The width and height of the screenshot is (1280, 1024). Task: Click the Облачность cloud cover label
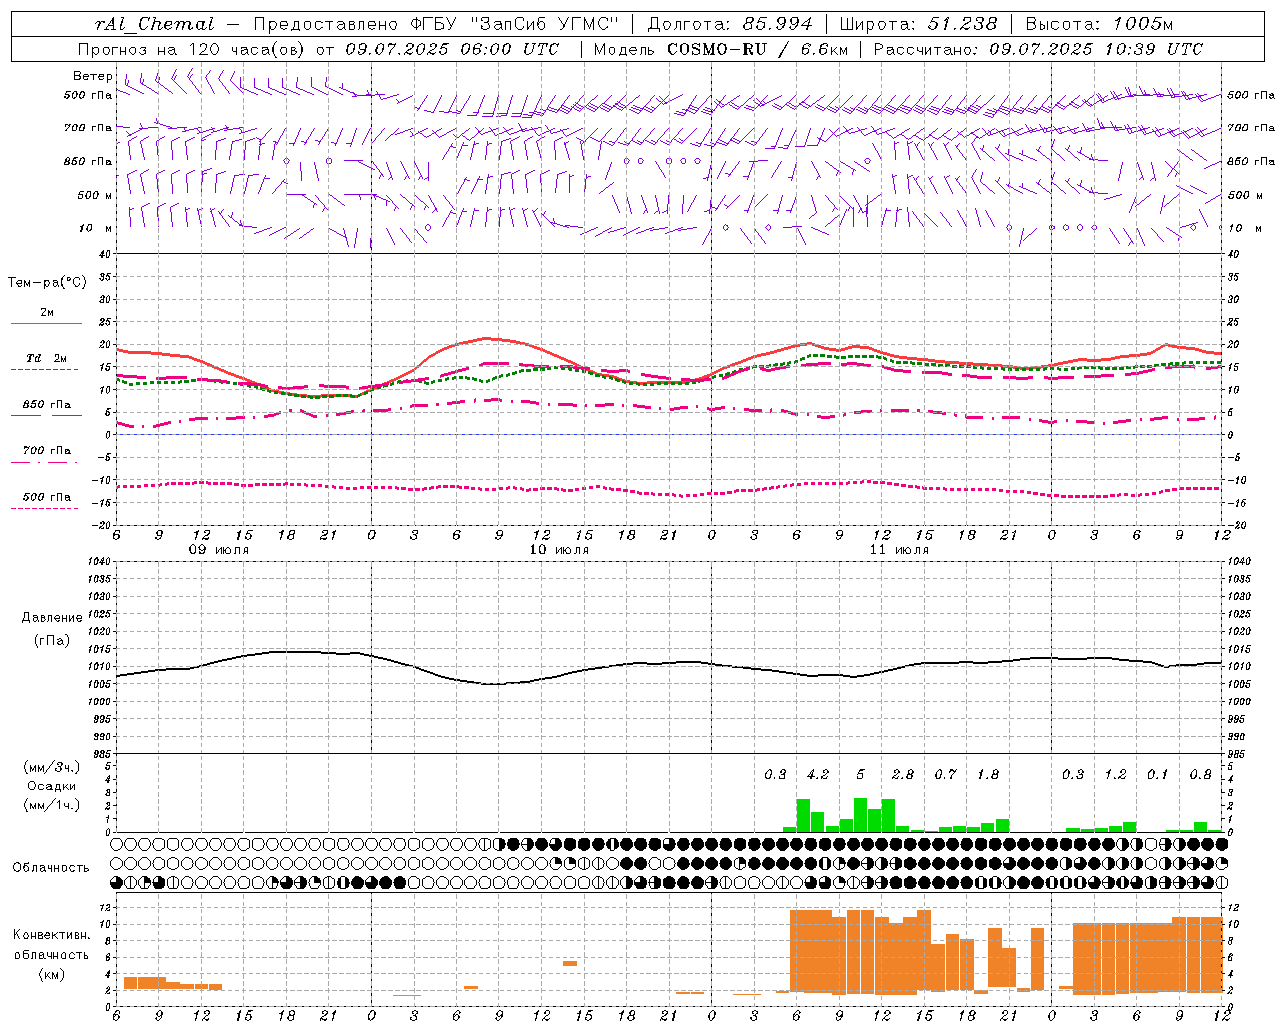51,868
